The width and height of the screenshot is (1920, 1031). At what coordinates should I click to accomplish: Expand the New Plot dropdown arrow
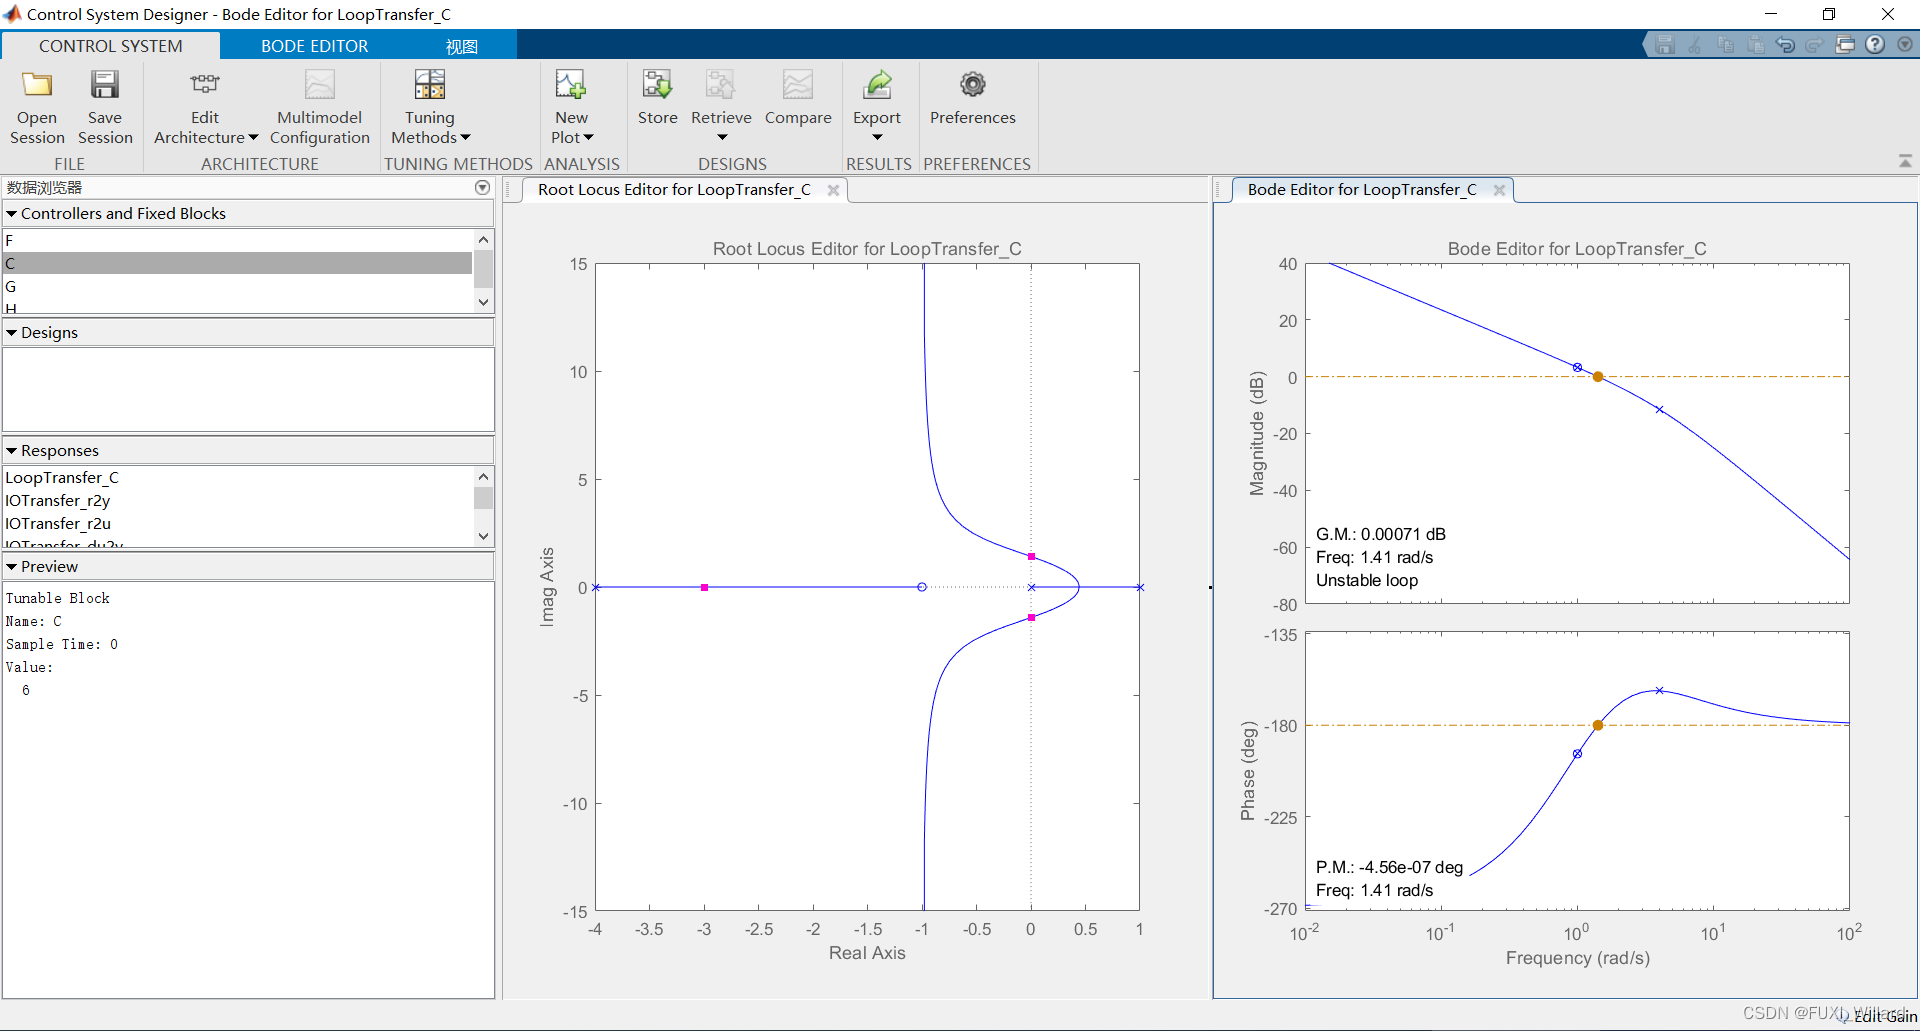(588, 138)
